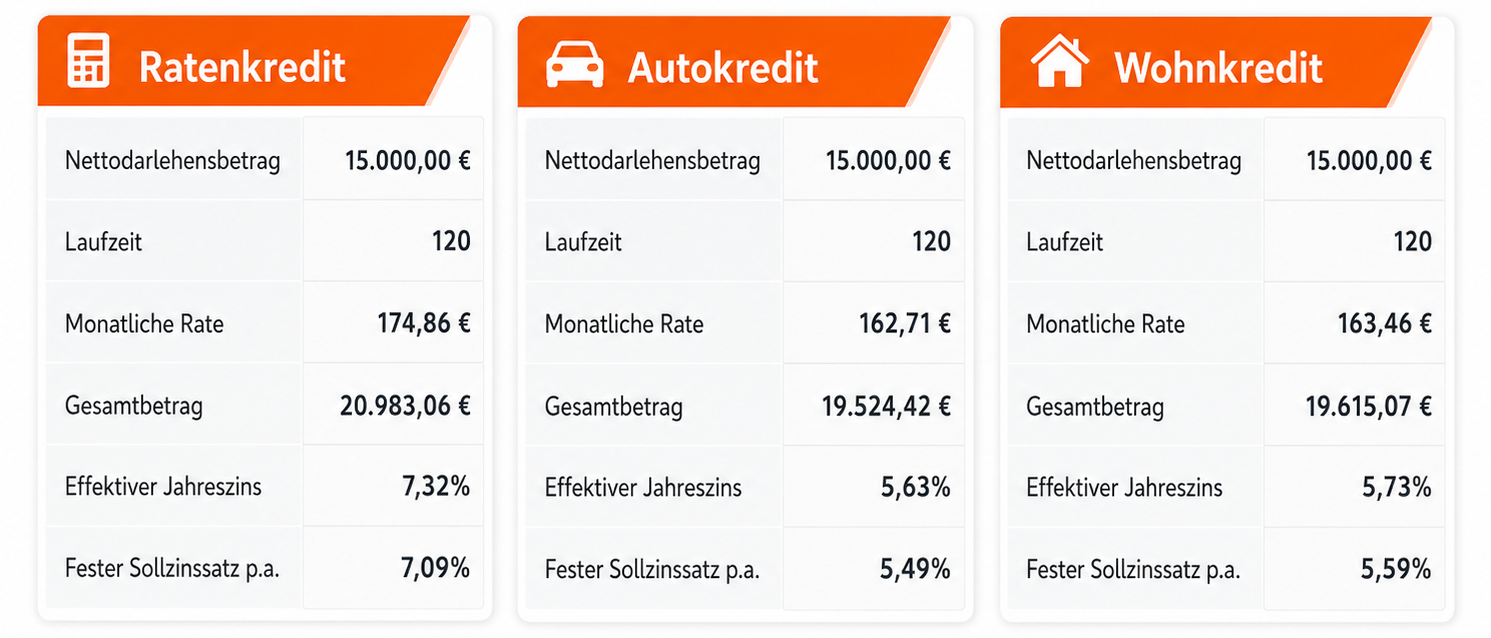The height and width of the screenshot is (638, 1491).
Task: Select Wohnkredit Sollzinssatz value 5,59%
Action: [x=1397, y=569]
